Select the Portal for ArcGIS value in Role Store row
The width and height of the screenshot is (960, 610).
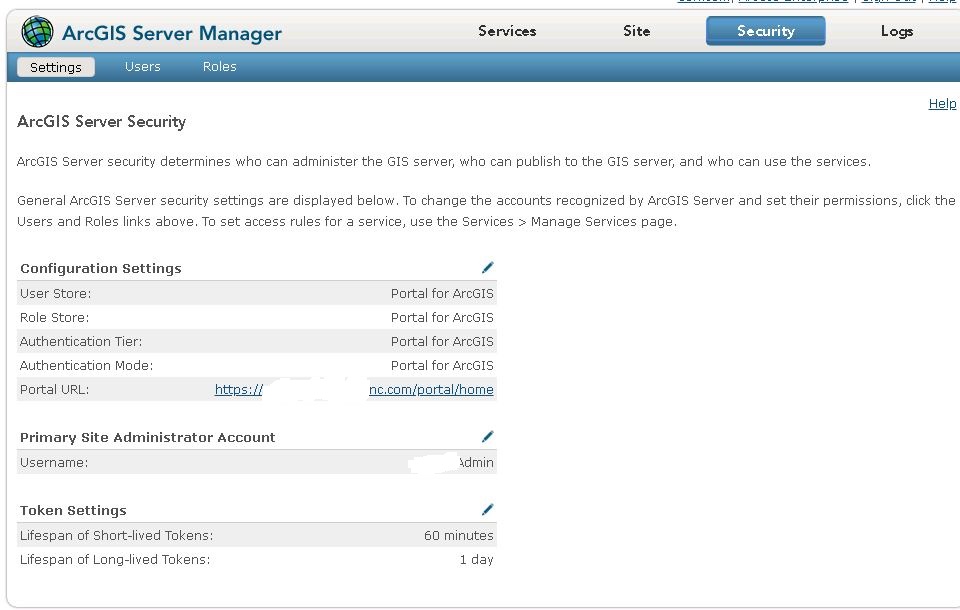(442, 317)
